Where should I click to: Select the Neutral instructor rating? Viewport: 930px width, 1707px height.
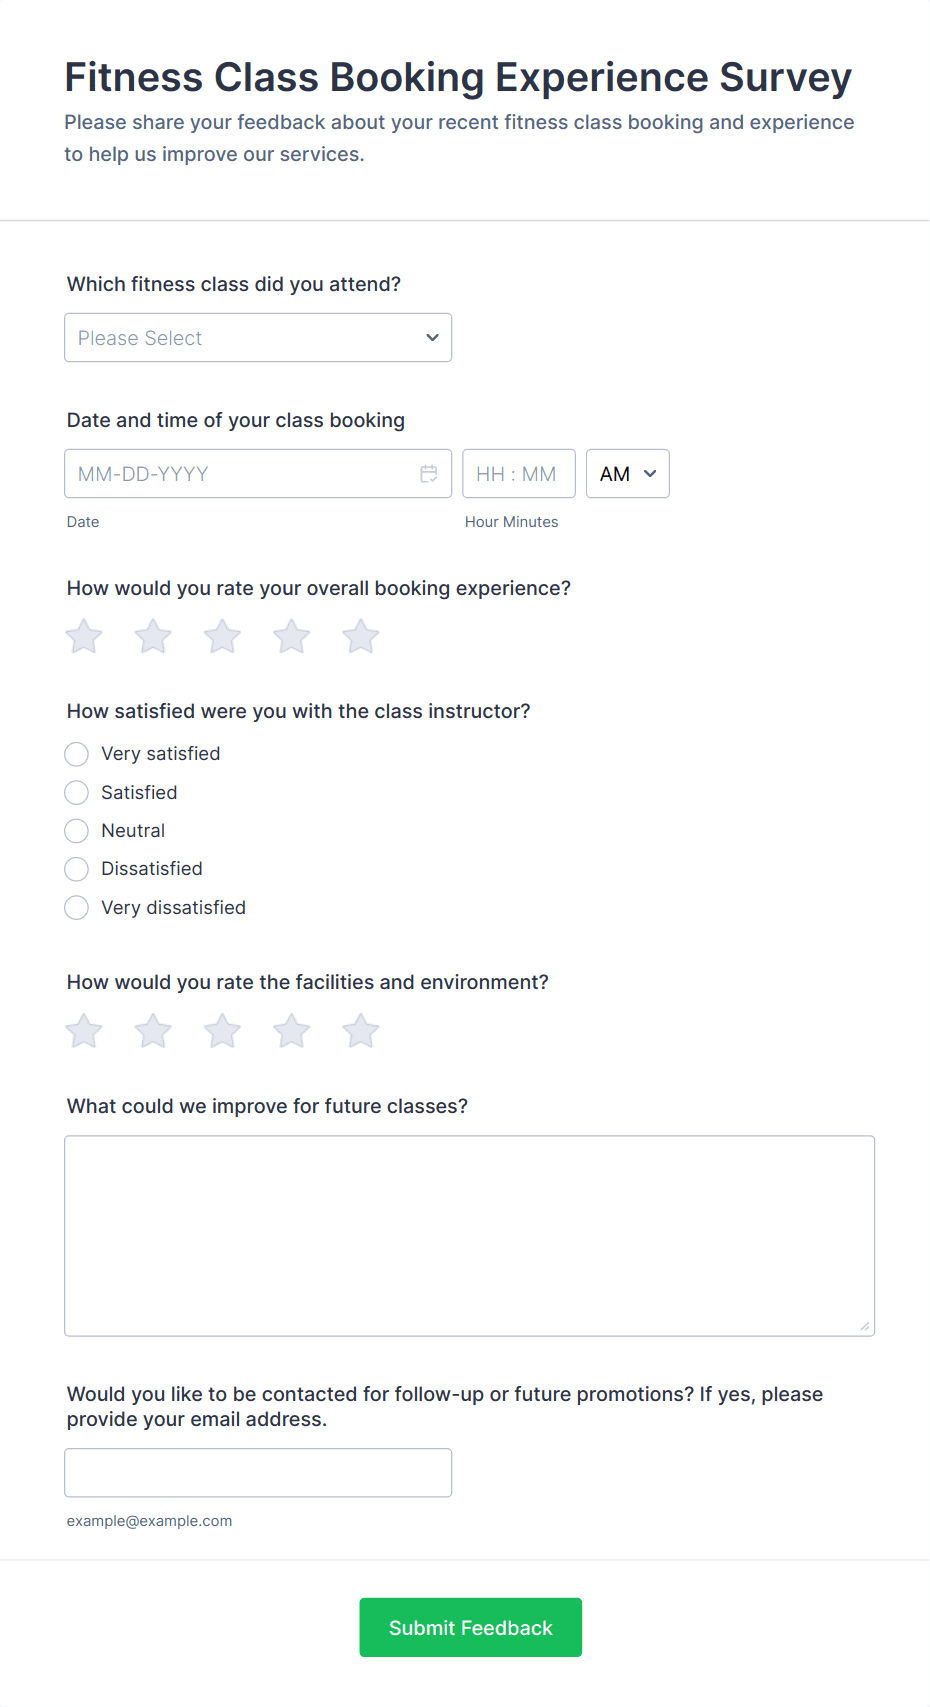coord(76,831)
